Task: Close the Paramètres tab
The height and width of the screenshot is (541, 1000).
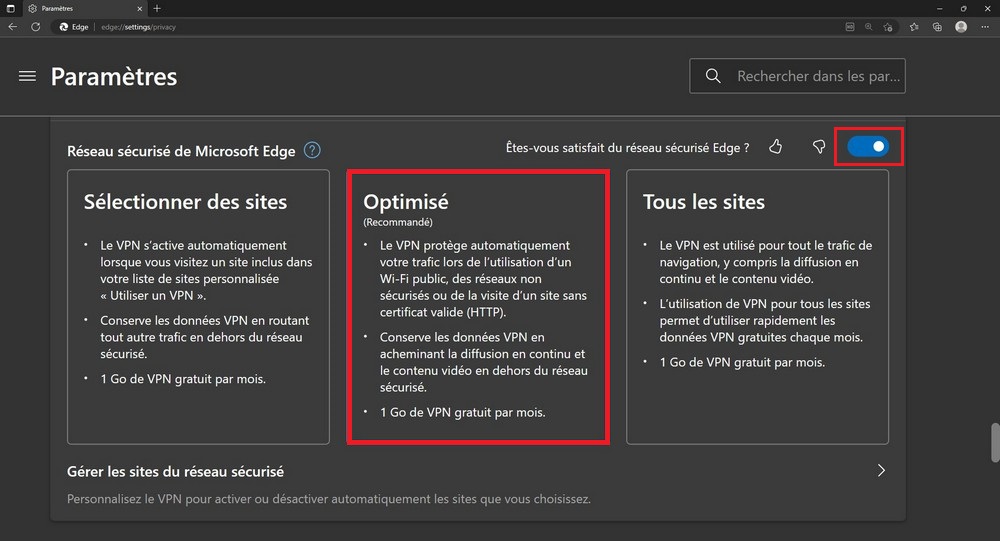Action: [140, 8]
